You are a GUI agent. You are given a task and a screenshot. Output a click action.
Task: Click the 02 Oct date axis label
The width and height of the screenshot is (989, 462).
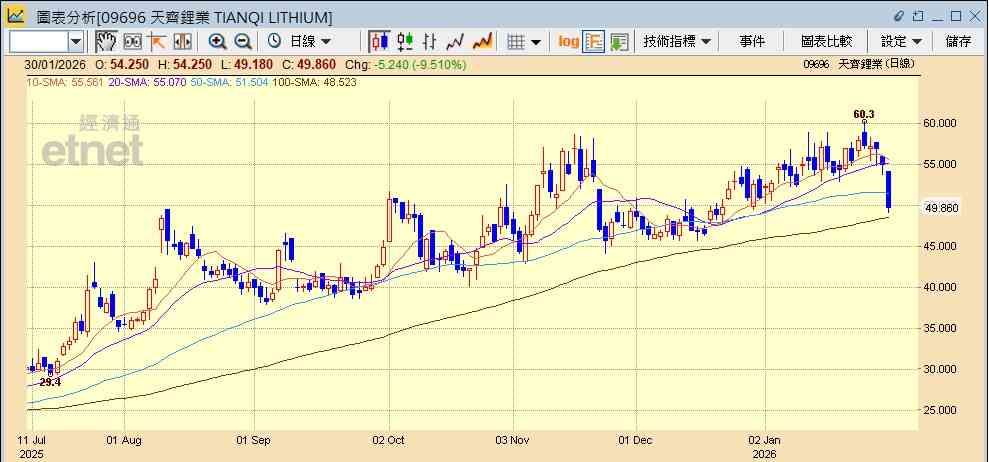pos(389,439)
